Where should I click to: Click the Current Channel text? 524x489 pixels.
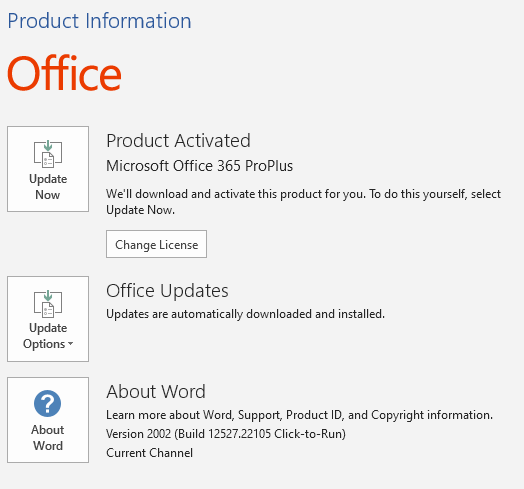(x=149, y=453)
